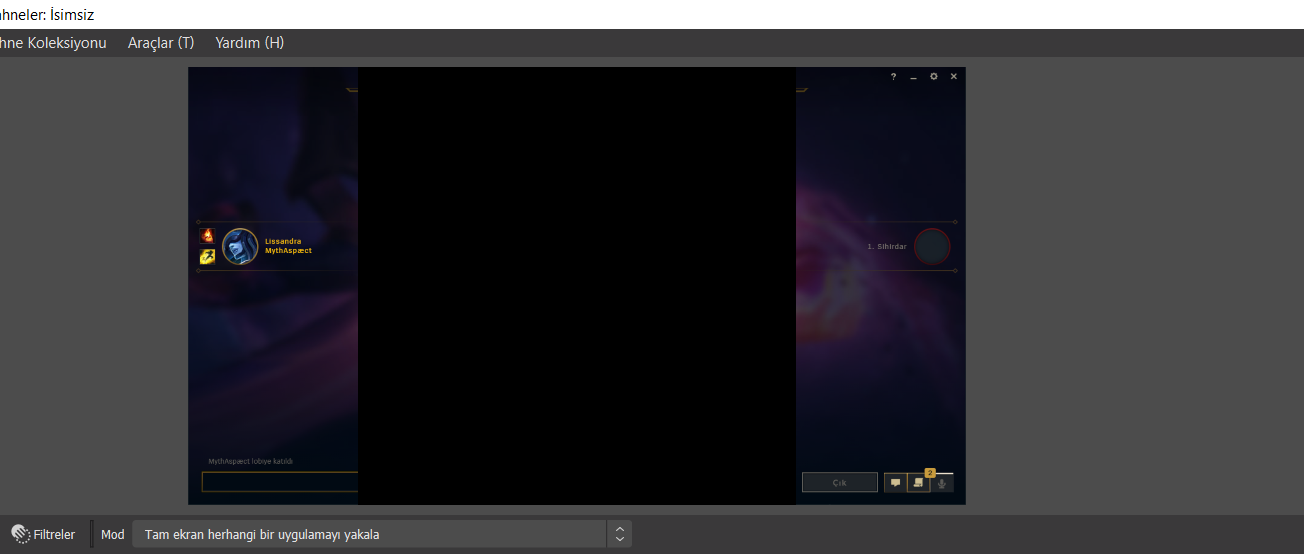
Task: Select the Flash summoner spell icon
Action: (x=207, y=256)
